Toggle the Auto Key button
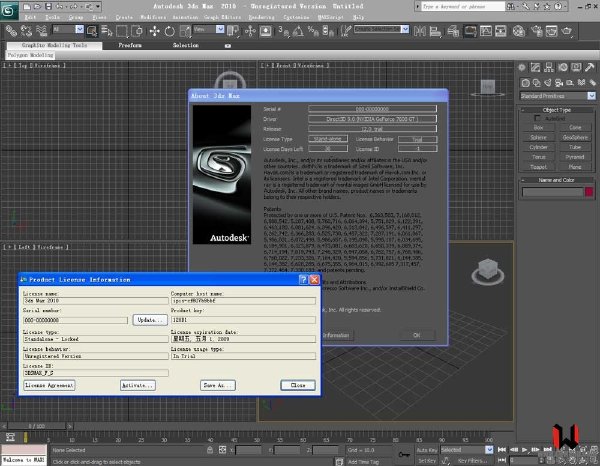Screen dimensions: 600x466 coord(427,450)
